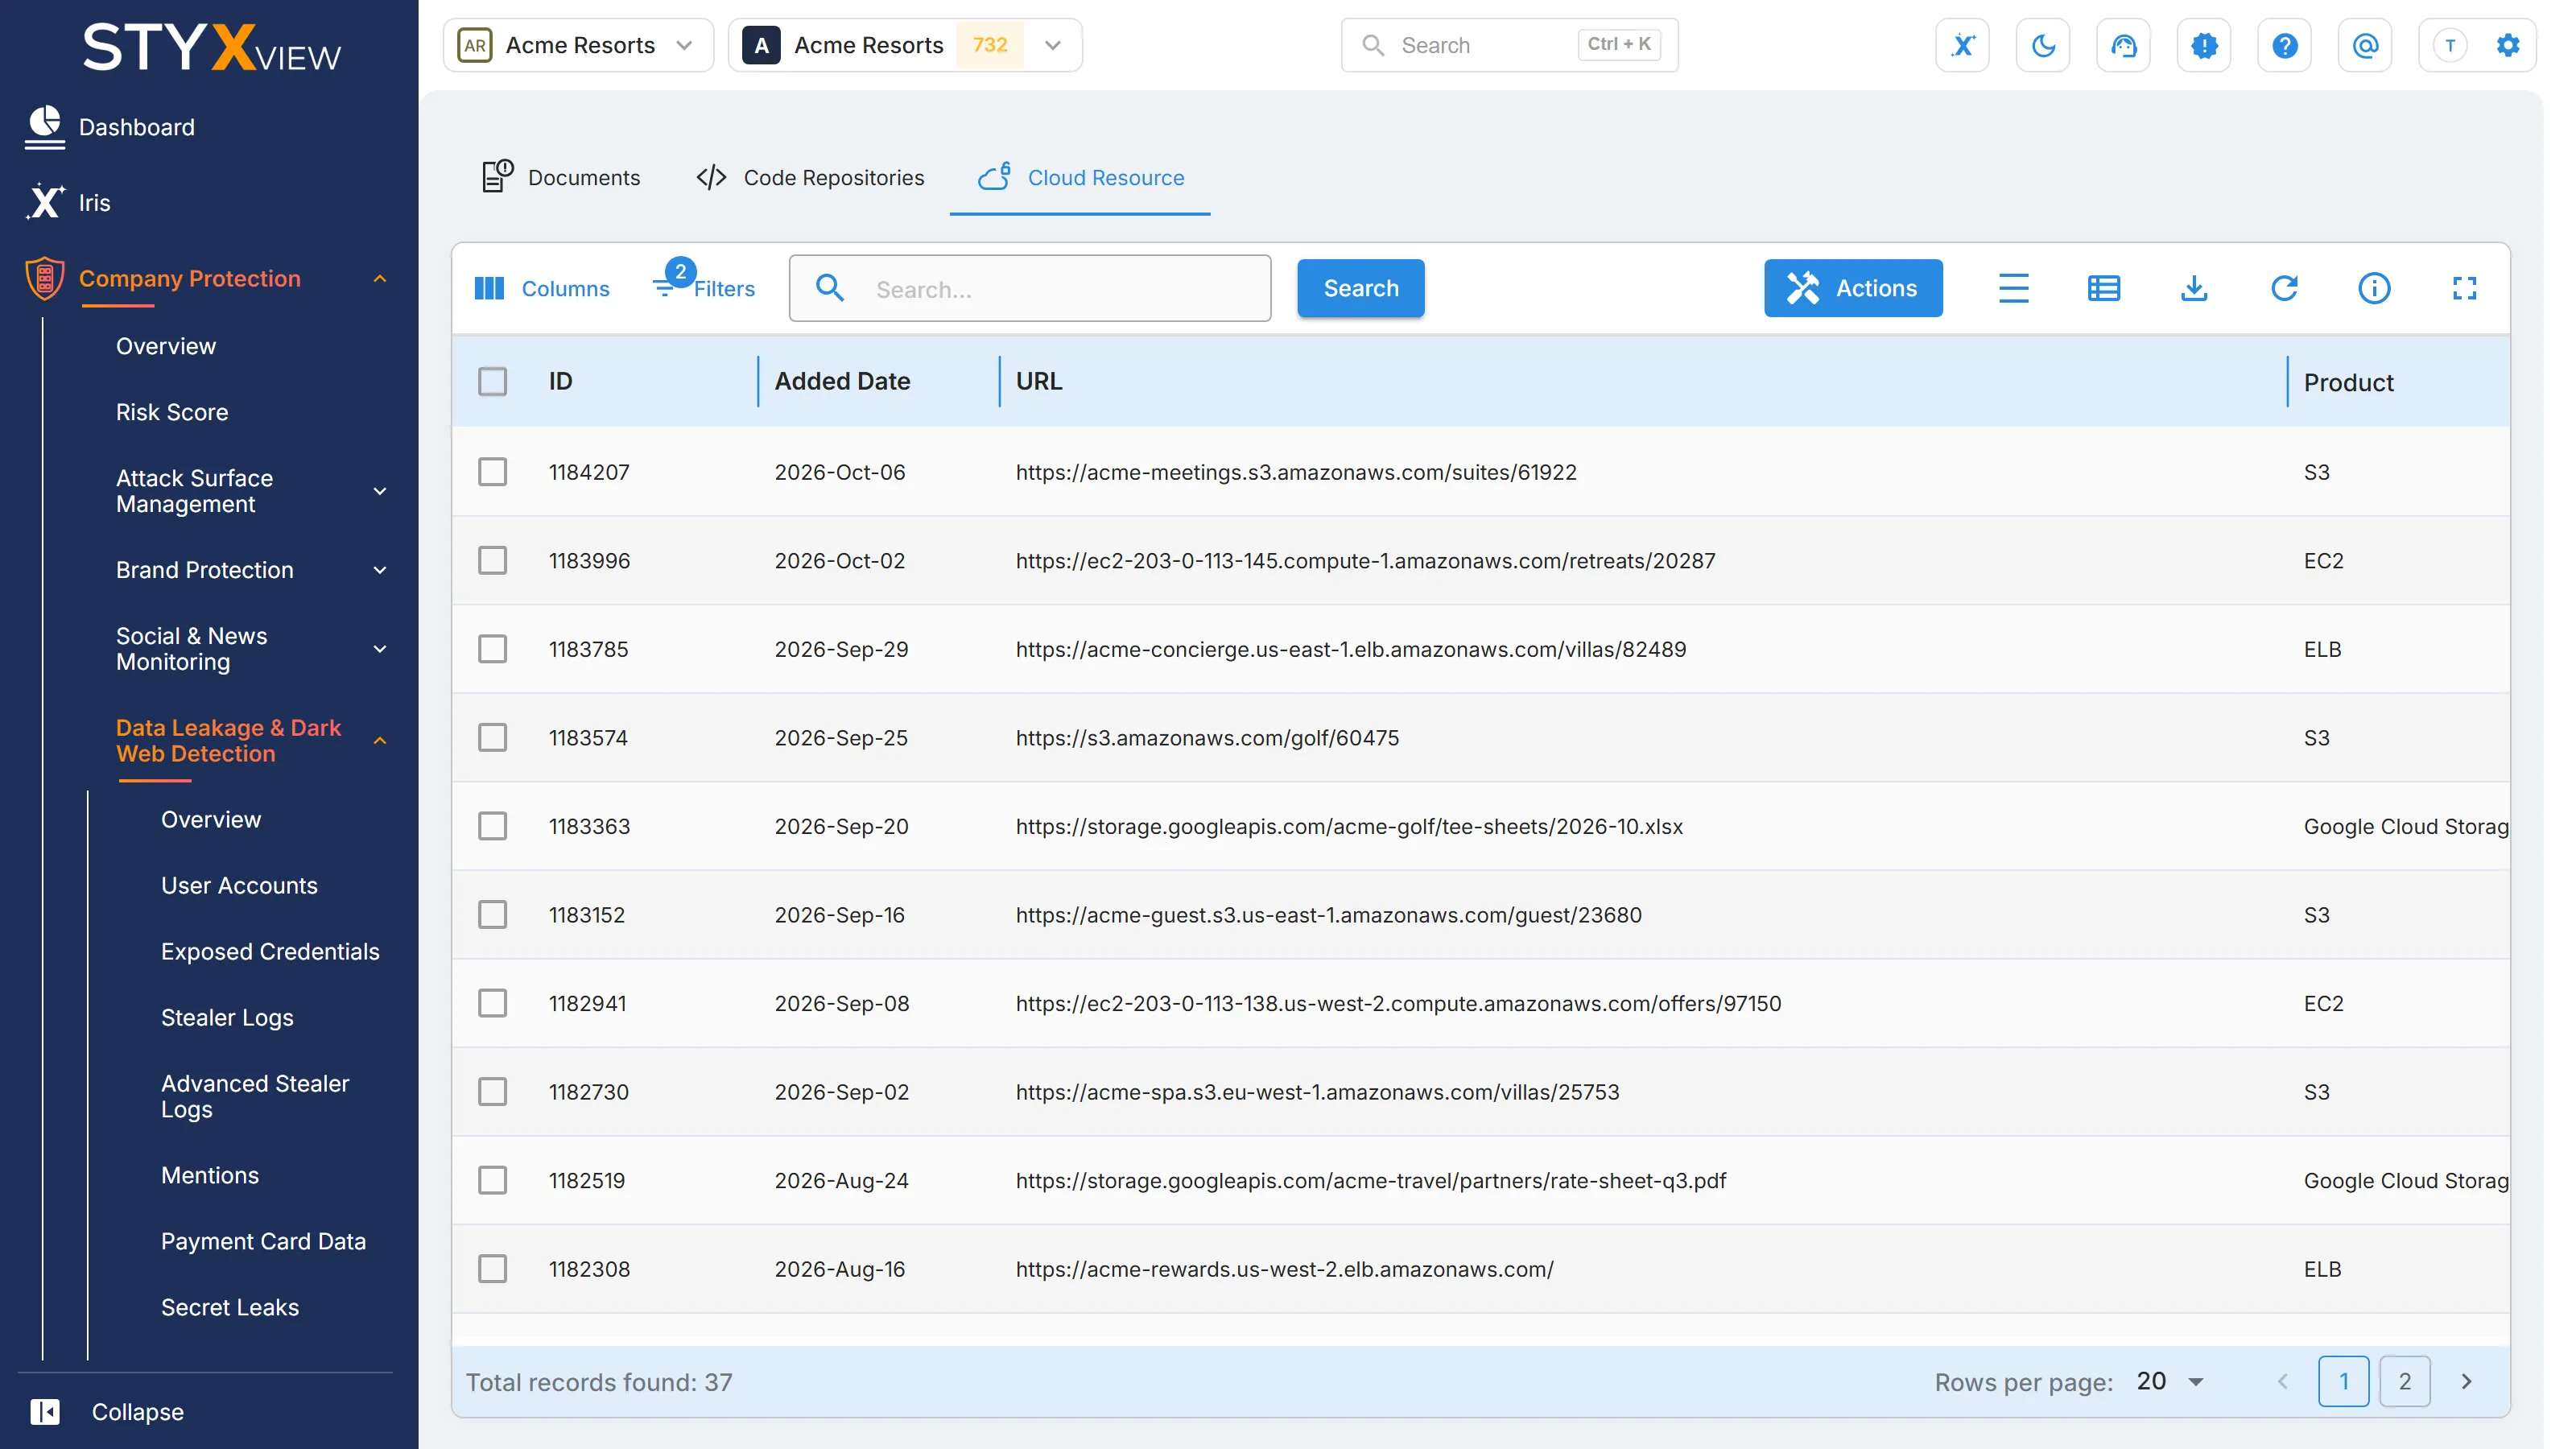Click the Company Protection shield icon
2576x1449 pixels.
[45, 278]
